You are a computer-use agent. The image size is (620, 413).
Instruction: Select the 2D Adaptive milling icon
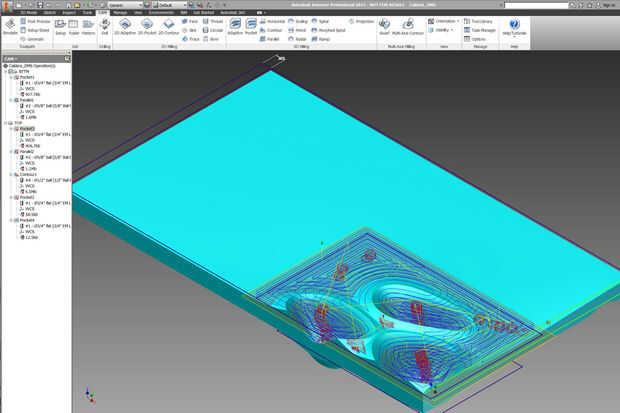125,25
